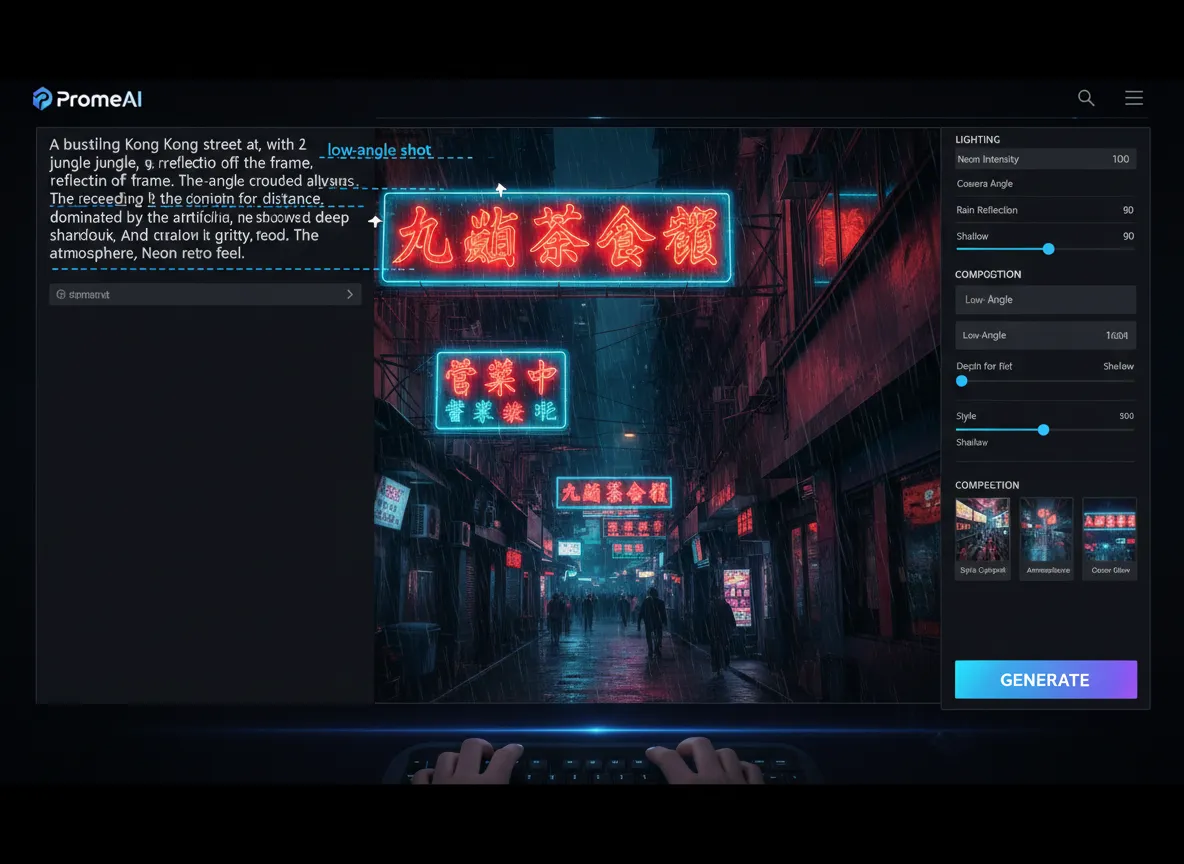
Task: Click the Depth of field slider handle
Action: pyautogui.click(x=962, y=381)
